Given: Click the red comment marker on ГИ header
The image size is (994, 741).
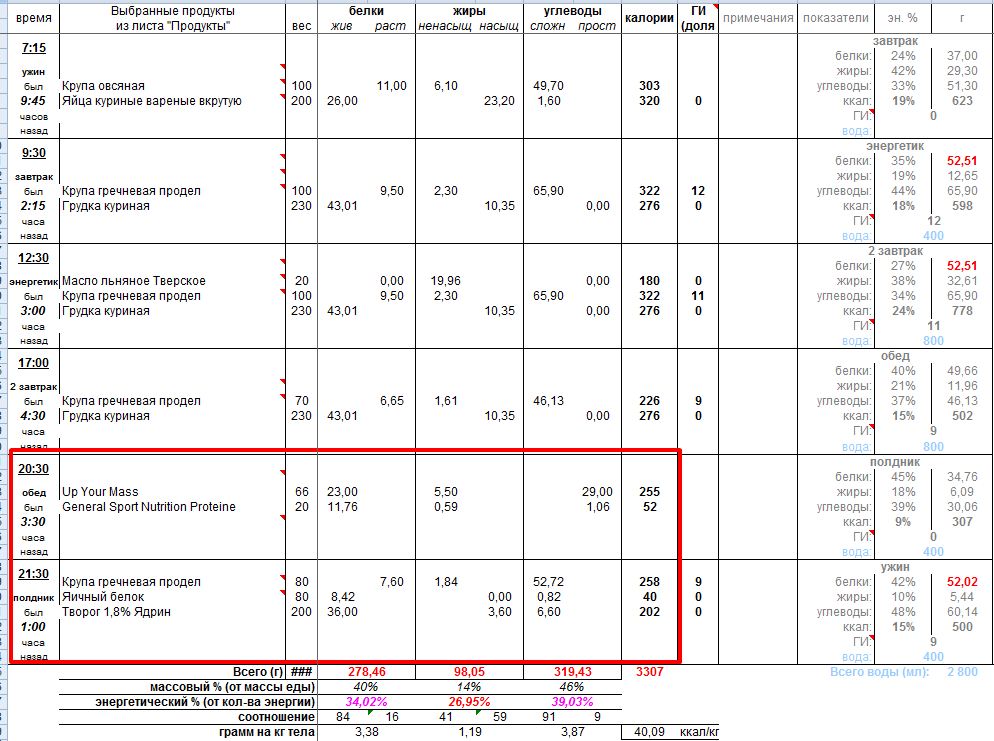Looking at the screenshot, I should (x=715, y=7).
